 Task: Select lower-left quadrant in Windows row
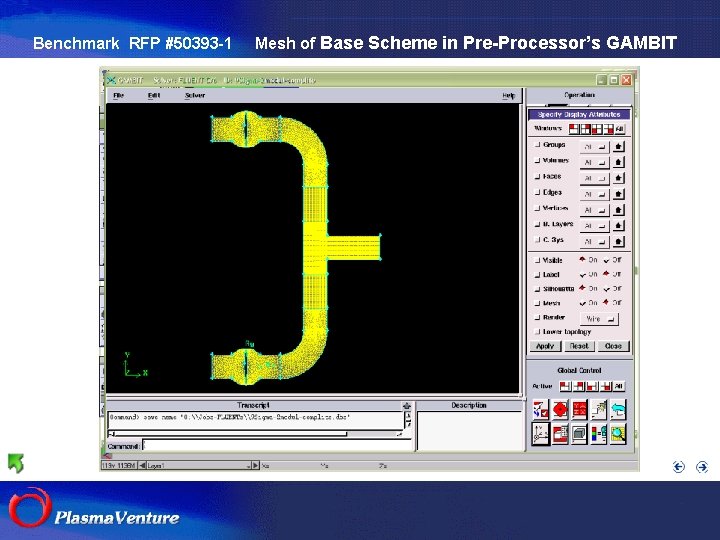(597, 129)
